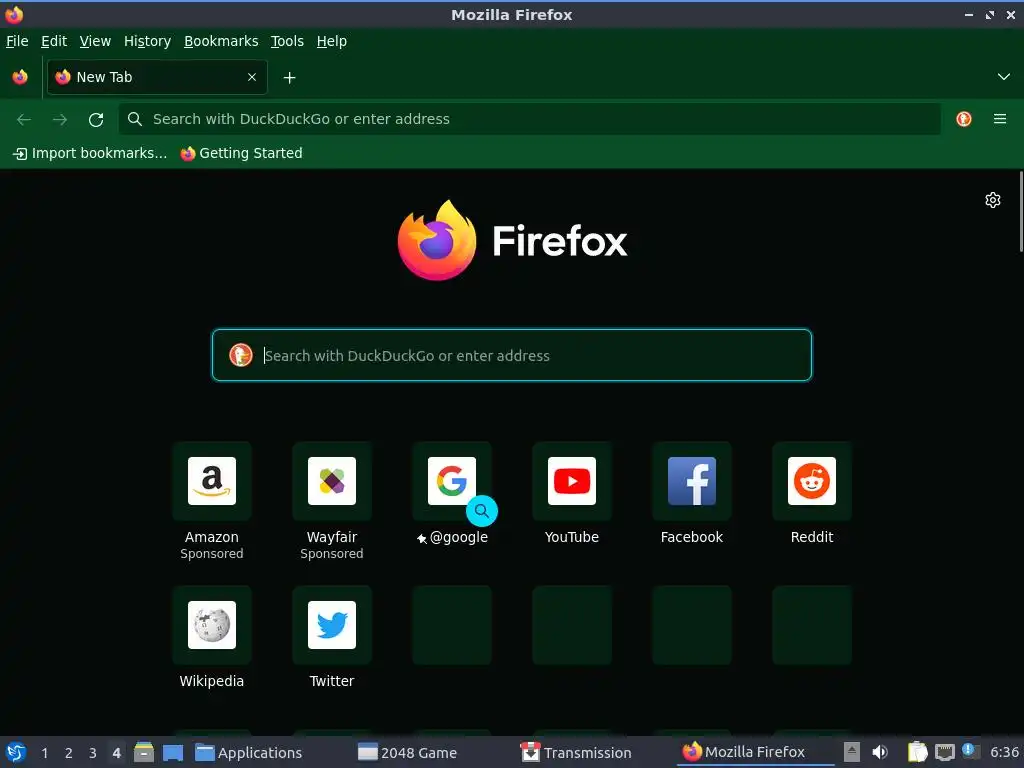Image resolution: width=1024 pixels, height=768 pixels.
Task: Open the Getting Started bookmark
Action: click(x=242, y=153)
